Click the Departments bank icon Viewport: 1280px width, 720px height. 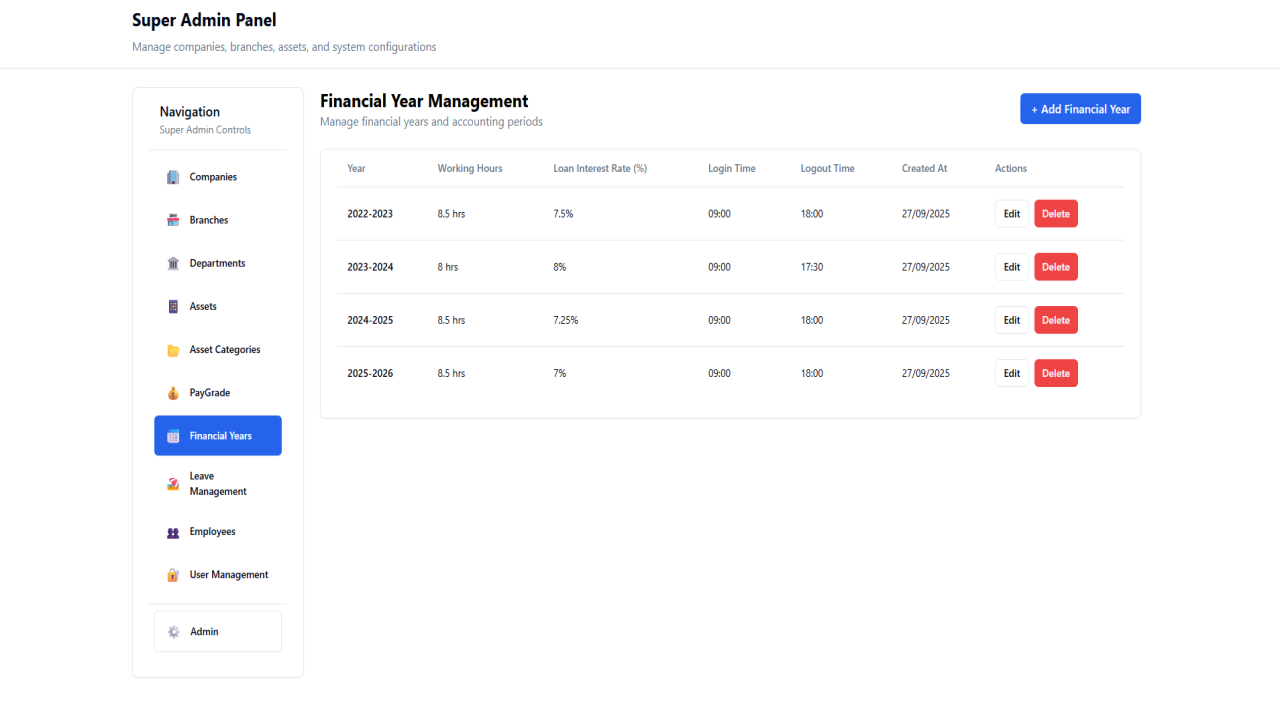tap(173, 263)
